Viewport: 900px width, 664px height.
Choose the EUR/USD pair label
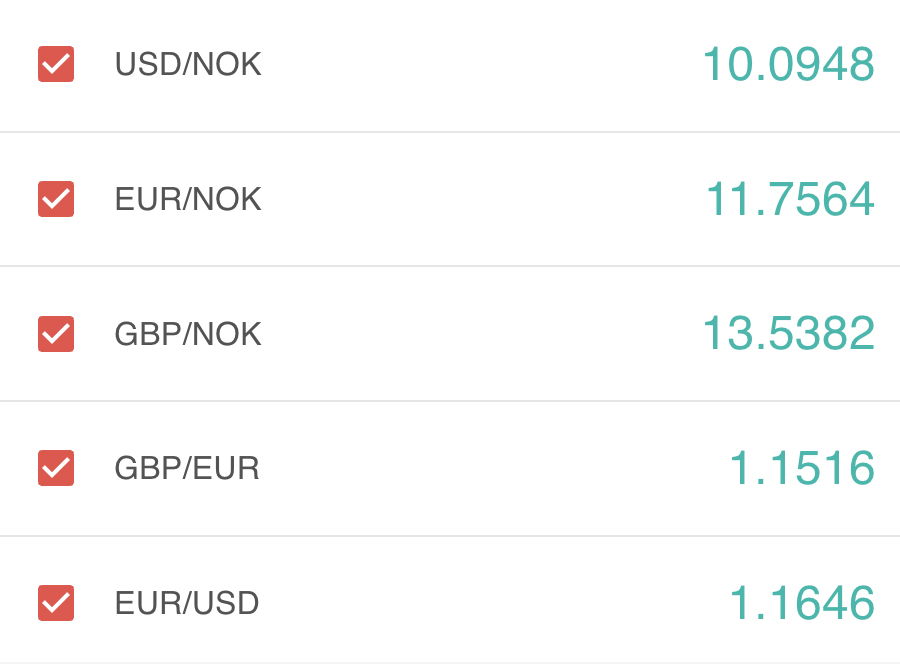(x=187, y=603)
